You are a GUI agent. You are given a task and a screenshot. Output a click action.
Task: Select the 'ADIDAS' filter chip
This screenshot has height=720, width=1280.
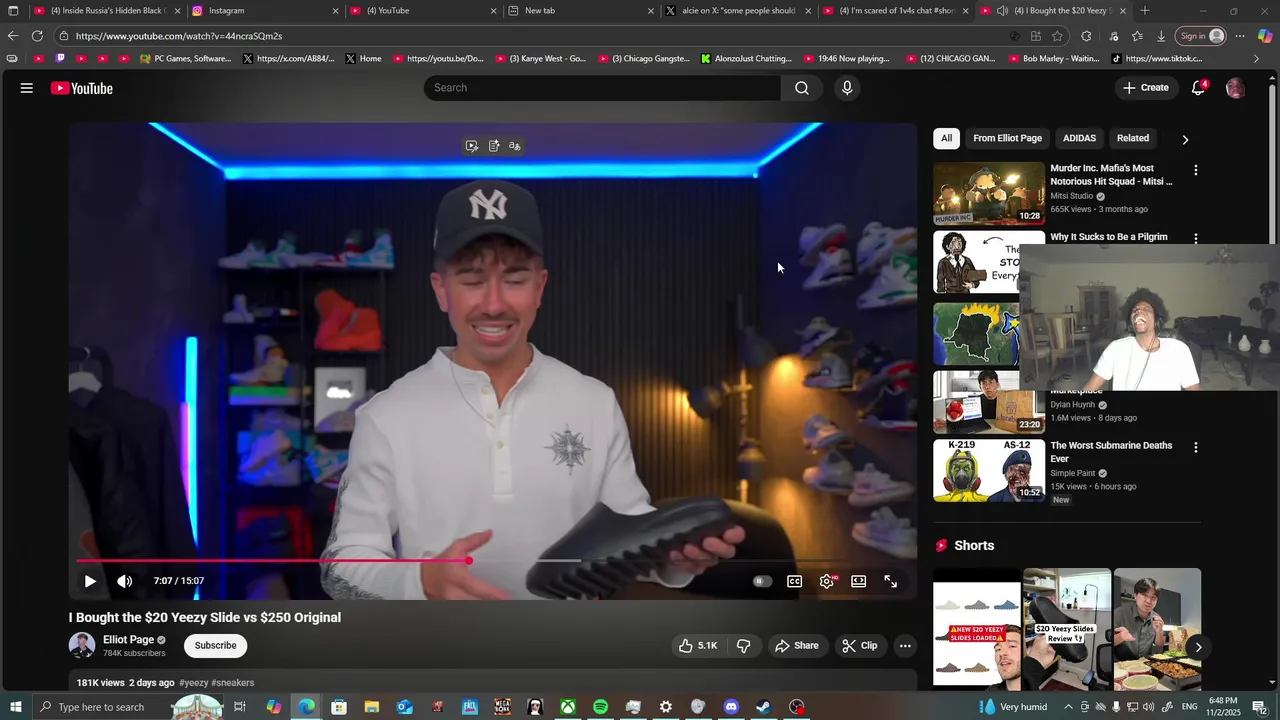pos(1079,138)
